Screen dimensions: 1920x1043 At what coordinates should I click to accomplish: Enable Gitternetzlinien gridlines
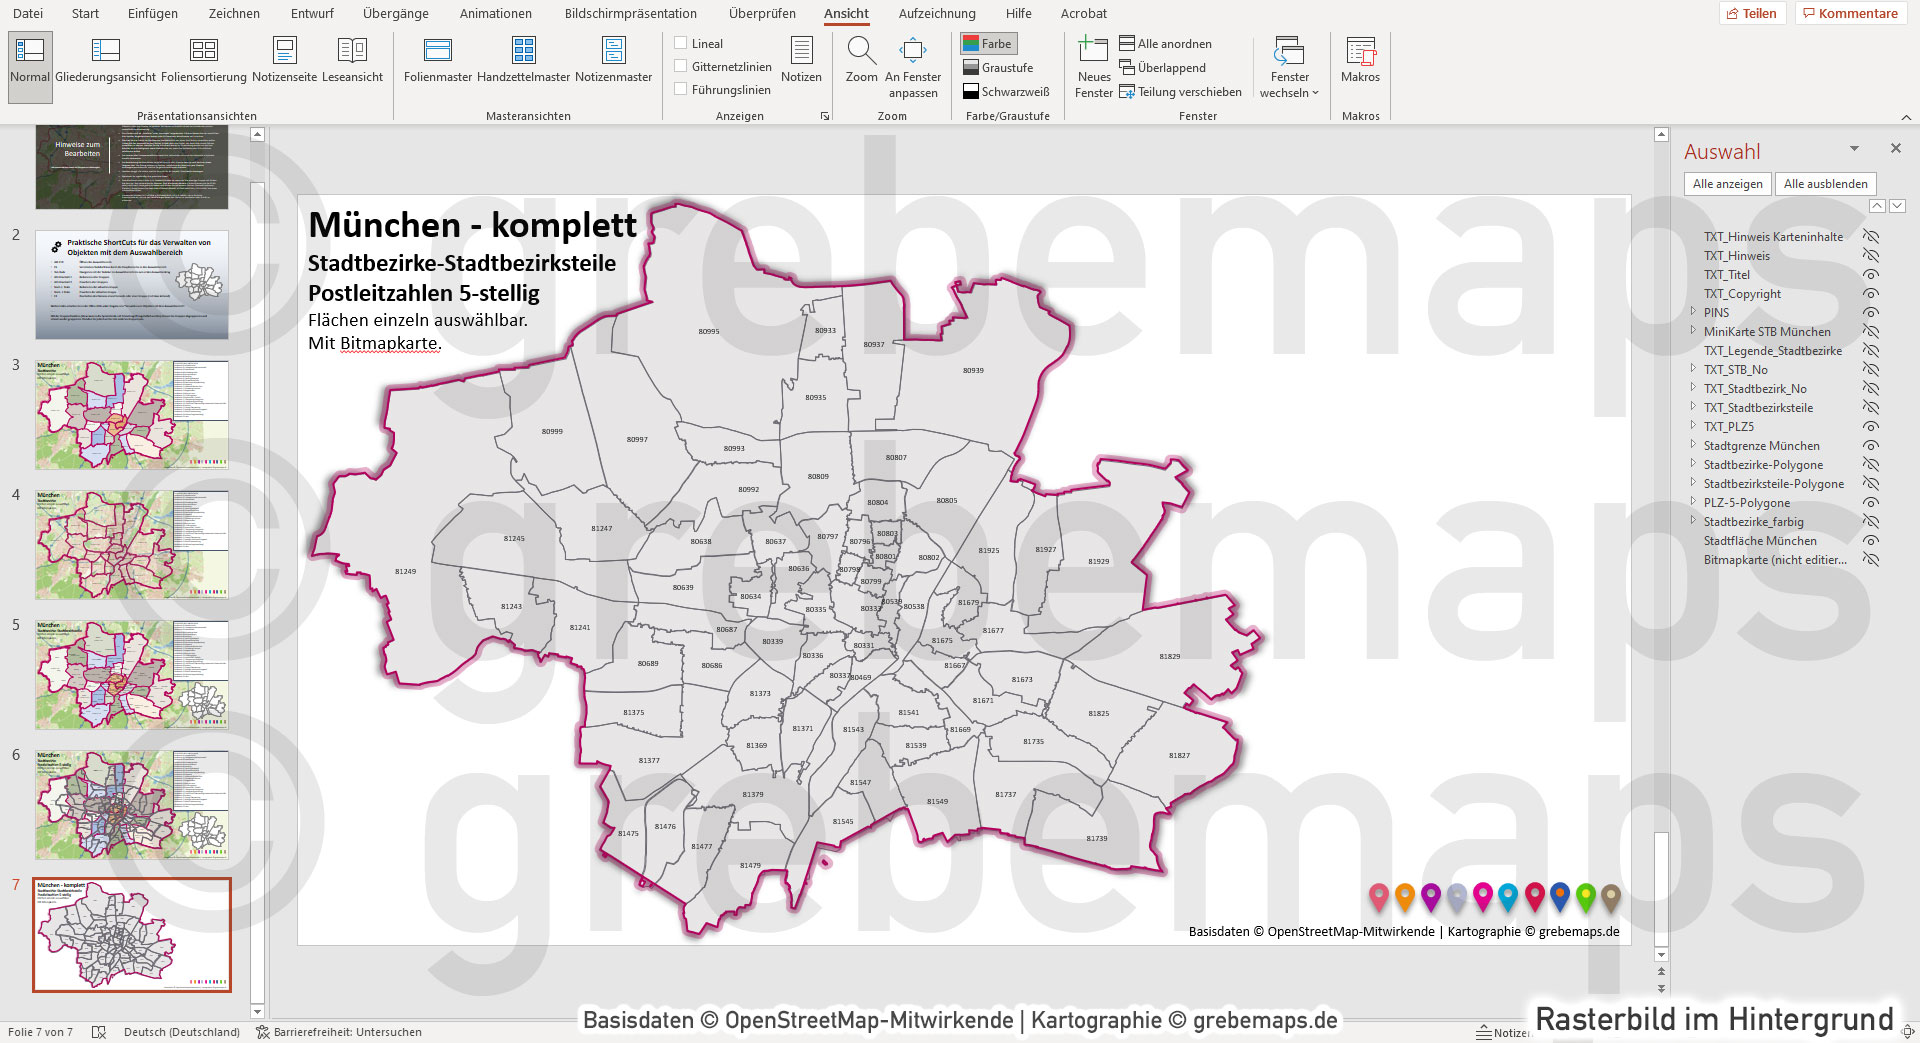pyautogui.click(x=681, y=67)
